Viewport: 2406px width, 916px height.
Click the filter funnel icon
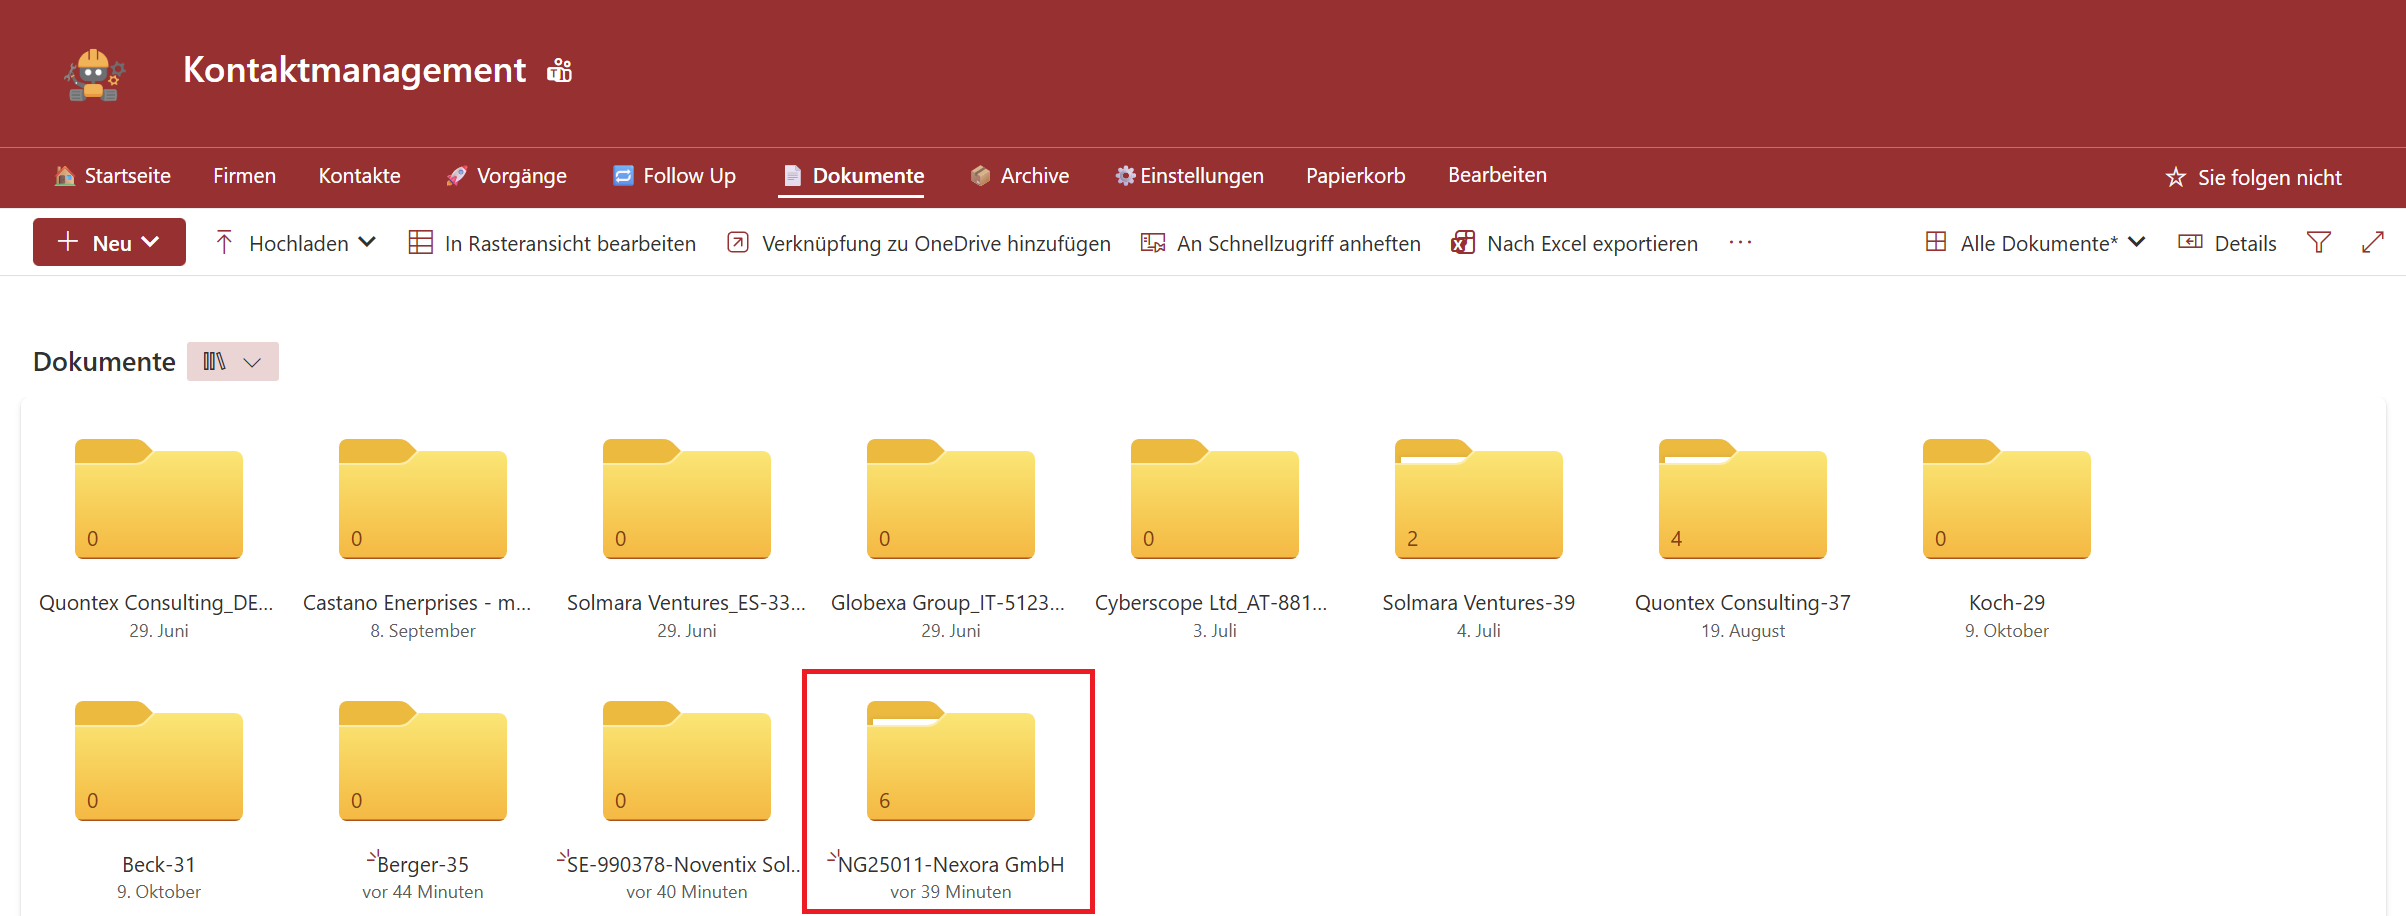pos(2318,243)
